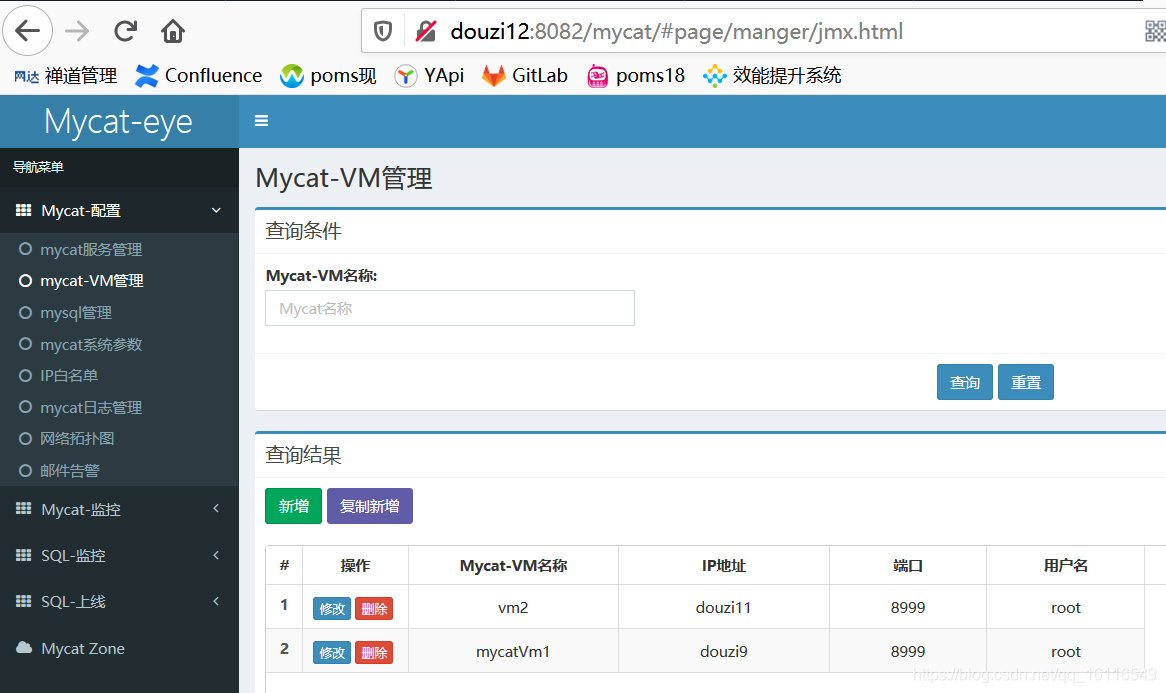Open the browser home icon
This screenshot has width=1166, height=693.
(x=173, y=31)
